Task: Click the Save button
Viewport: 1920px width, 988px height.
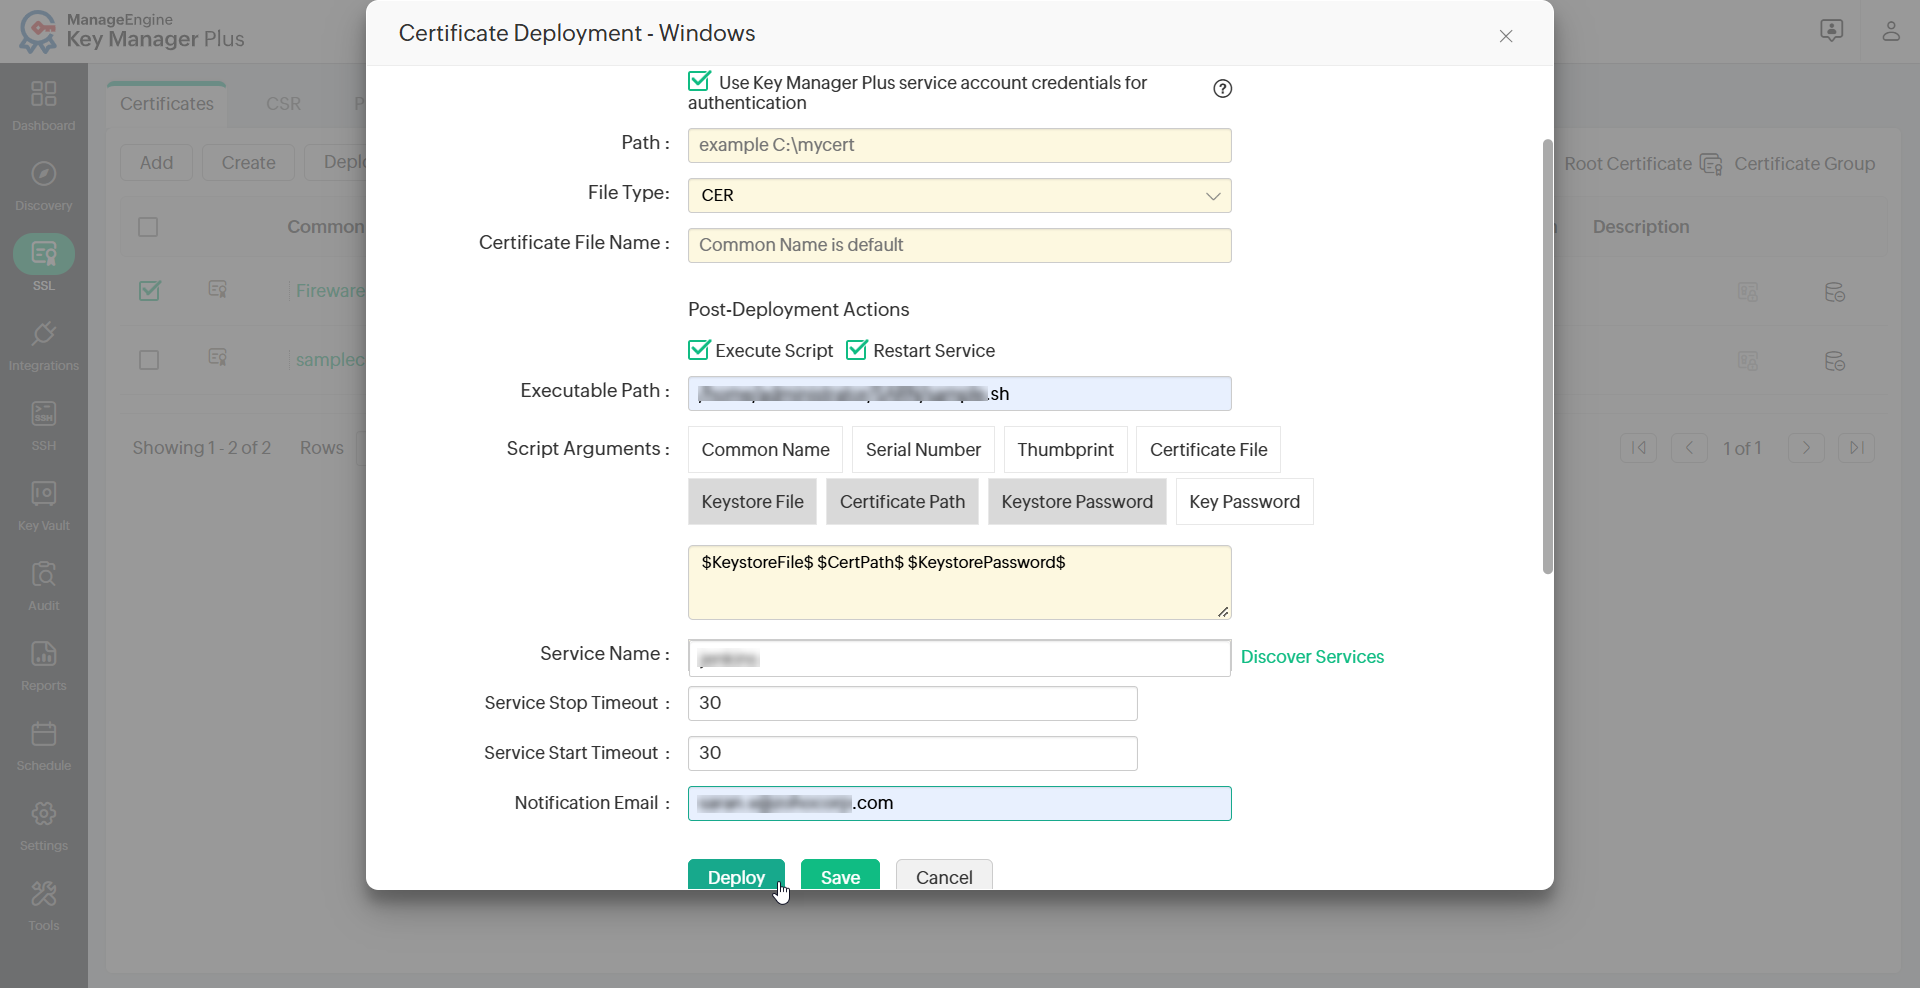Action: pos(840,875)
